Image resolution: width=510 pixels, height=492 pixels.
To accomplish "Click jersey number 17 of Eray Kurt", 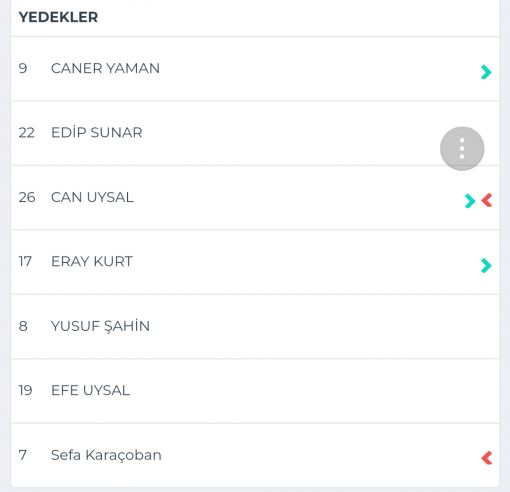I will 25,262.
